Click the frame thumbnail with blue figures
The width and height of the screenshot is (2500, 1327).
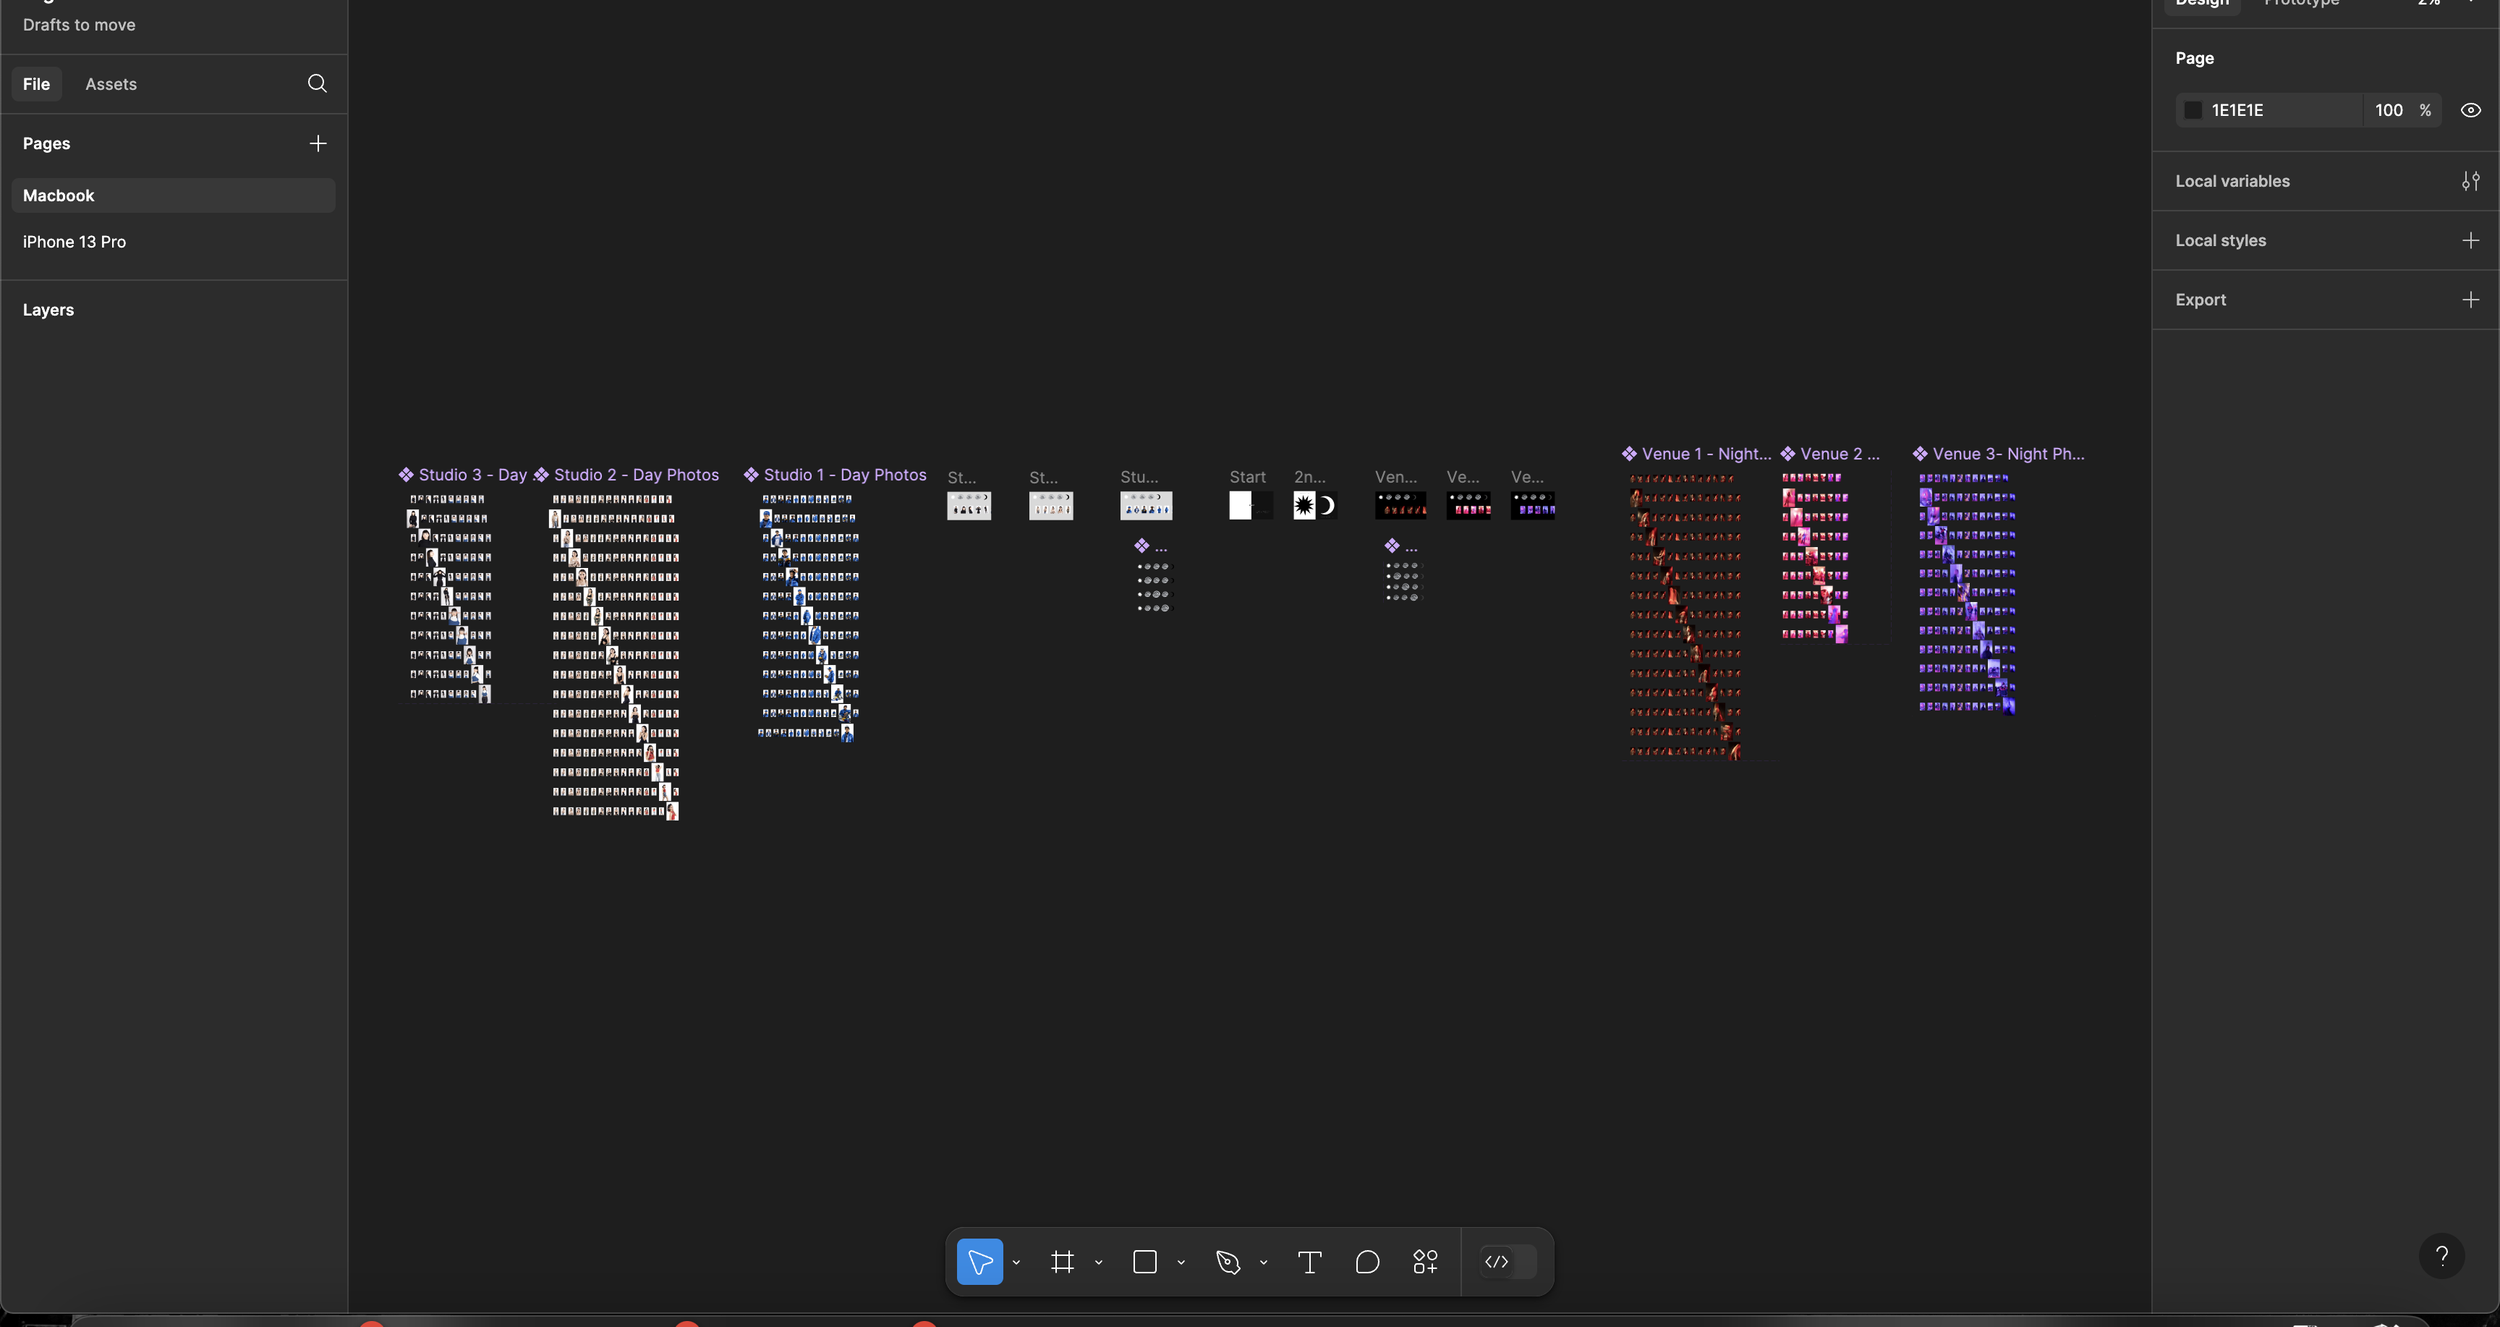(x=1146, y=505)
